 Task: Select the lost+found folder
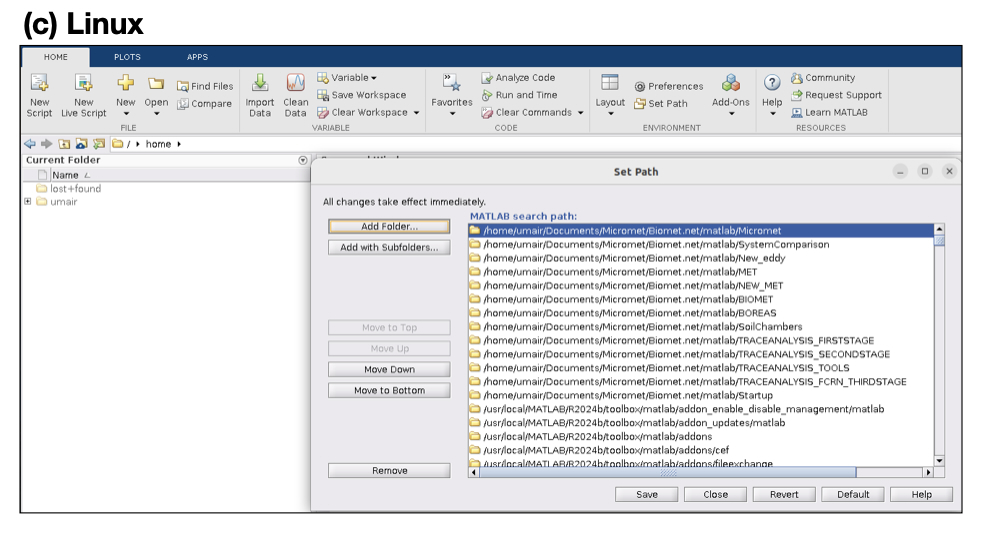[x=69, y=189]
